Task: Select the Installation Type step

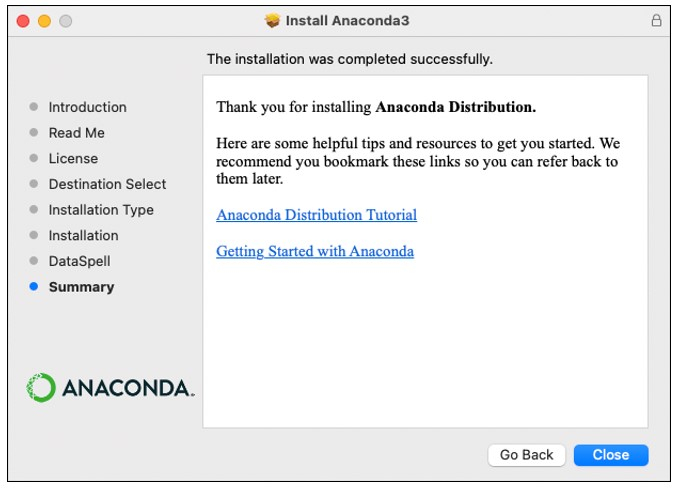Action: point(101,210)
